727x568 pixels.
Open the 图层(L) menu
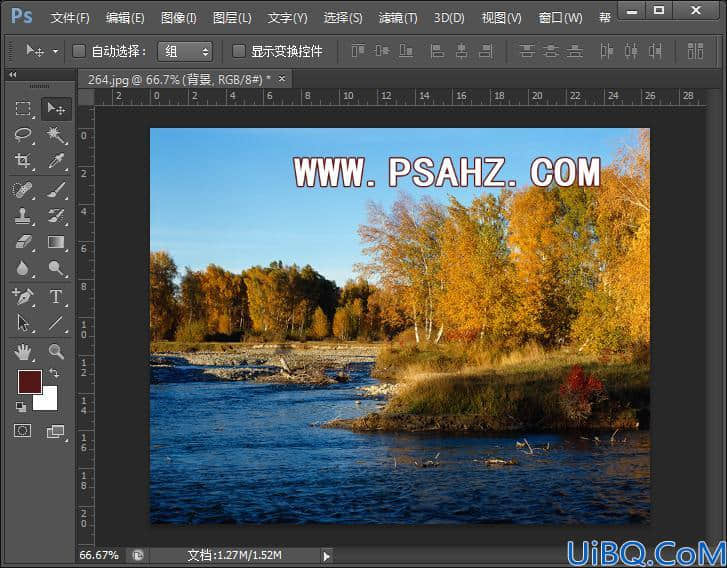[232, 18]
